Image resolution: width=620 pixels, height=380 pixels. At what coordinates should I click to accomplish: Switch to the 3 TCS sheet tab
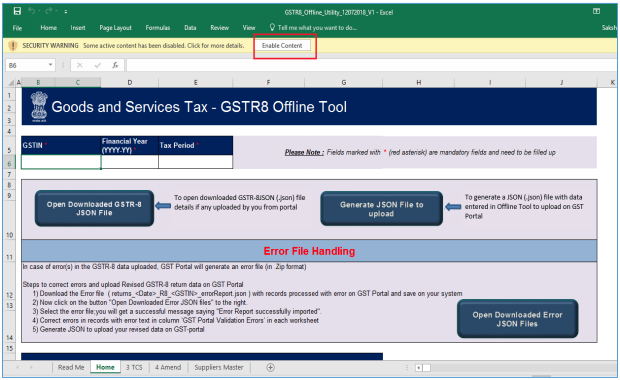coord(134,367)
